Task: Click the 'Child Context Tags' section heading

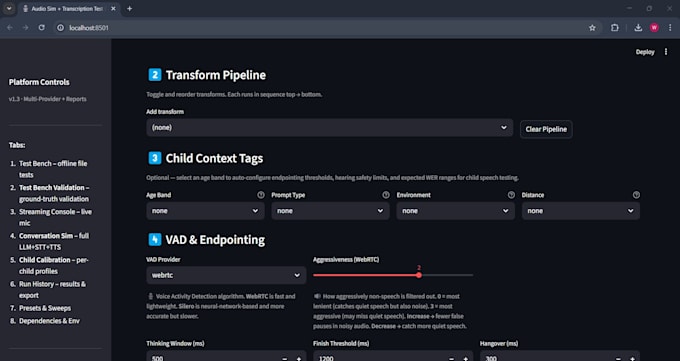Action: pos(214,158)
